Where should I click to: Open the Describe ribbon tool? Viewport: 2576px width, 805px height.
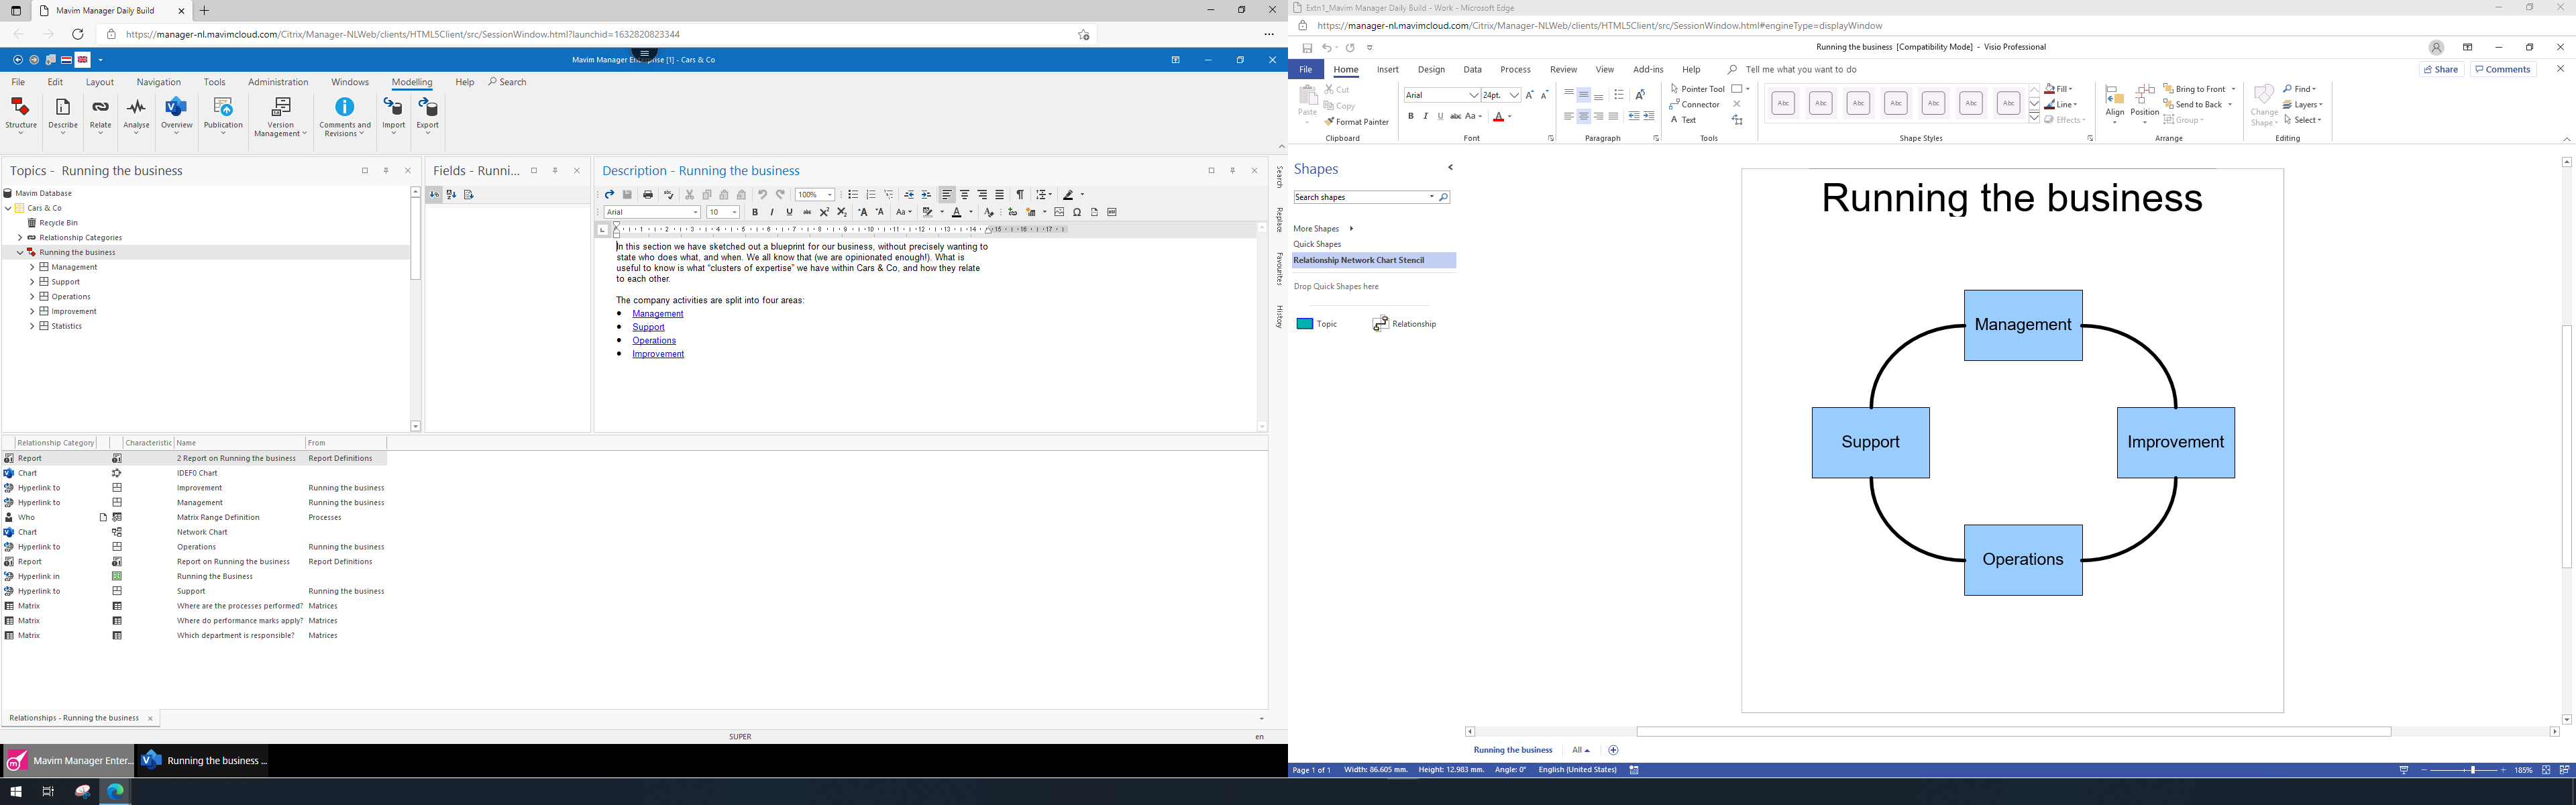62,115
